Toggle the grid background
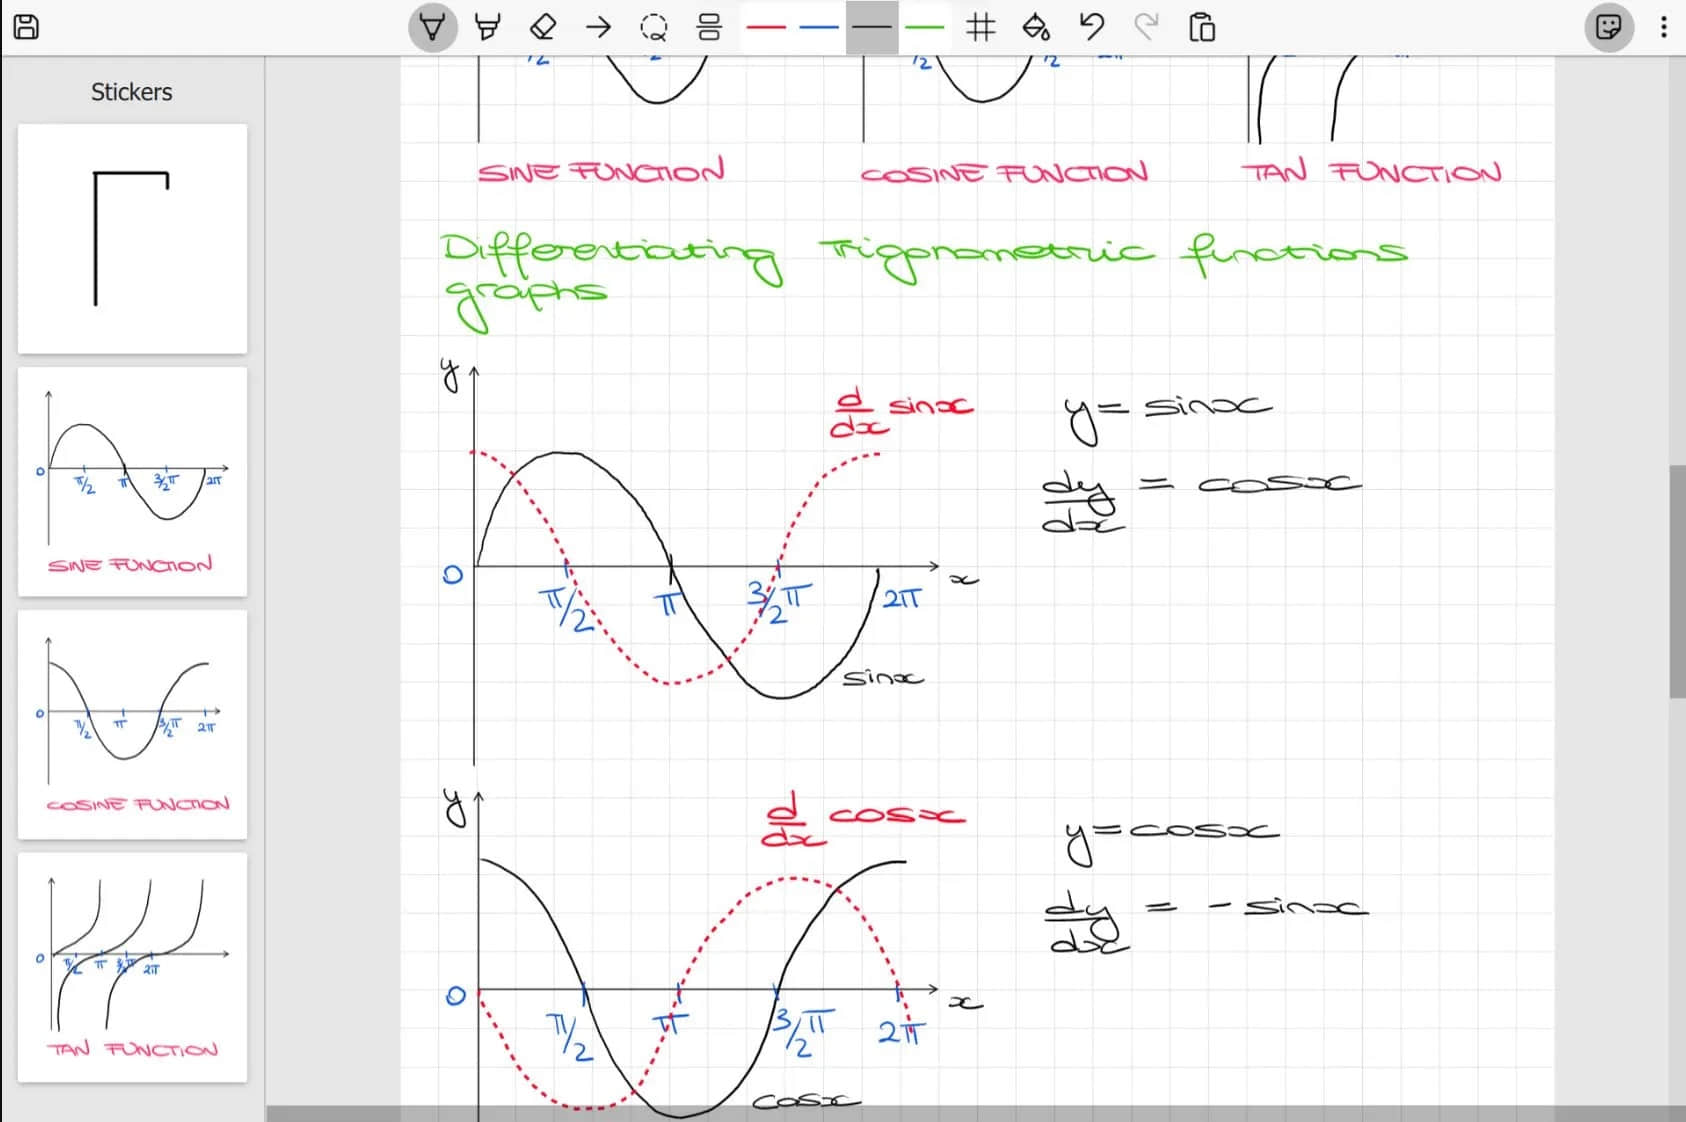The height and width of the screenshot is (1122, 1686). click(x=981, y=27)
